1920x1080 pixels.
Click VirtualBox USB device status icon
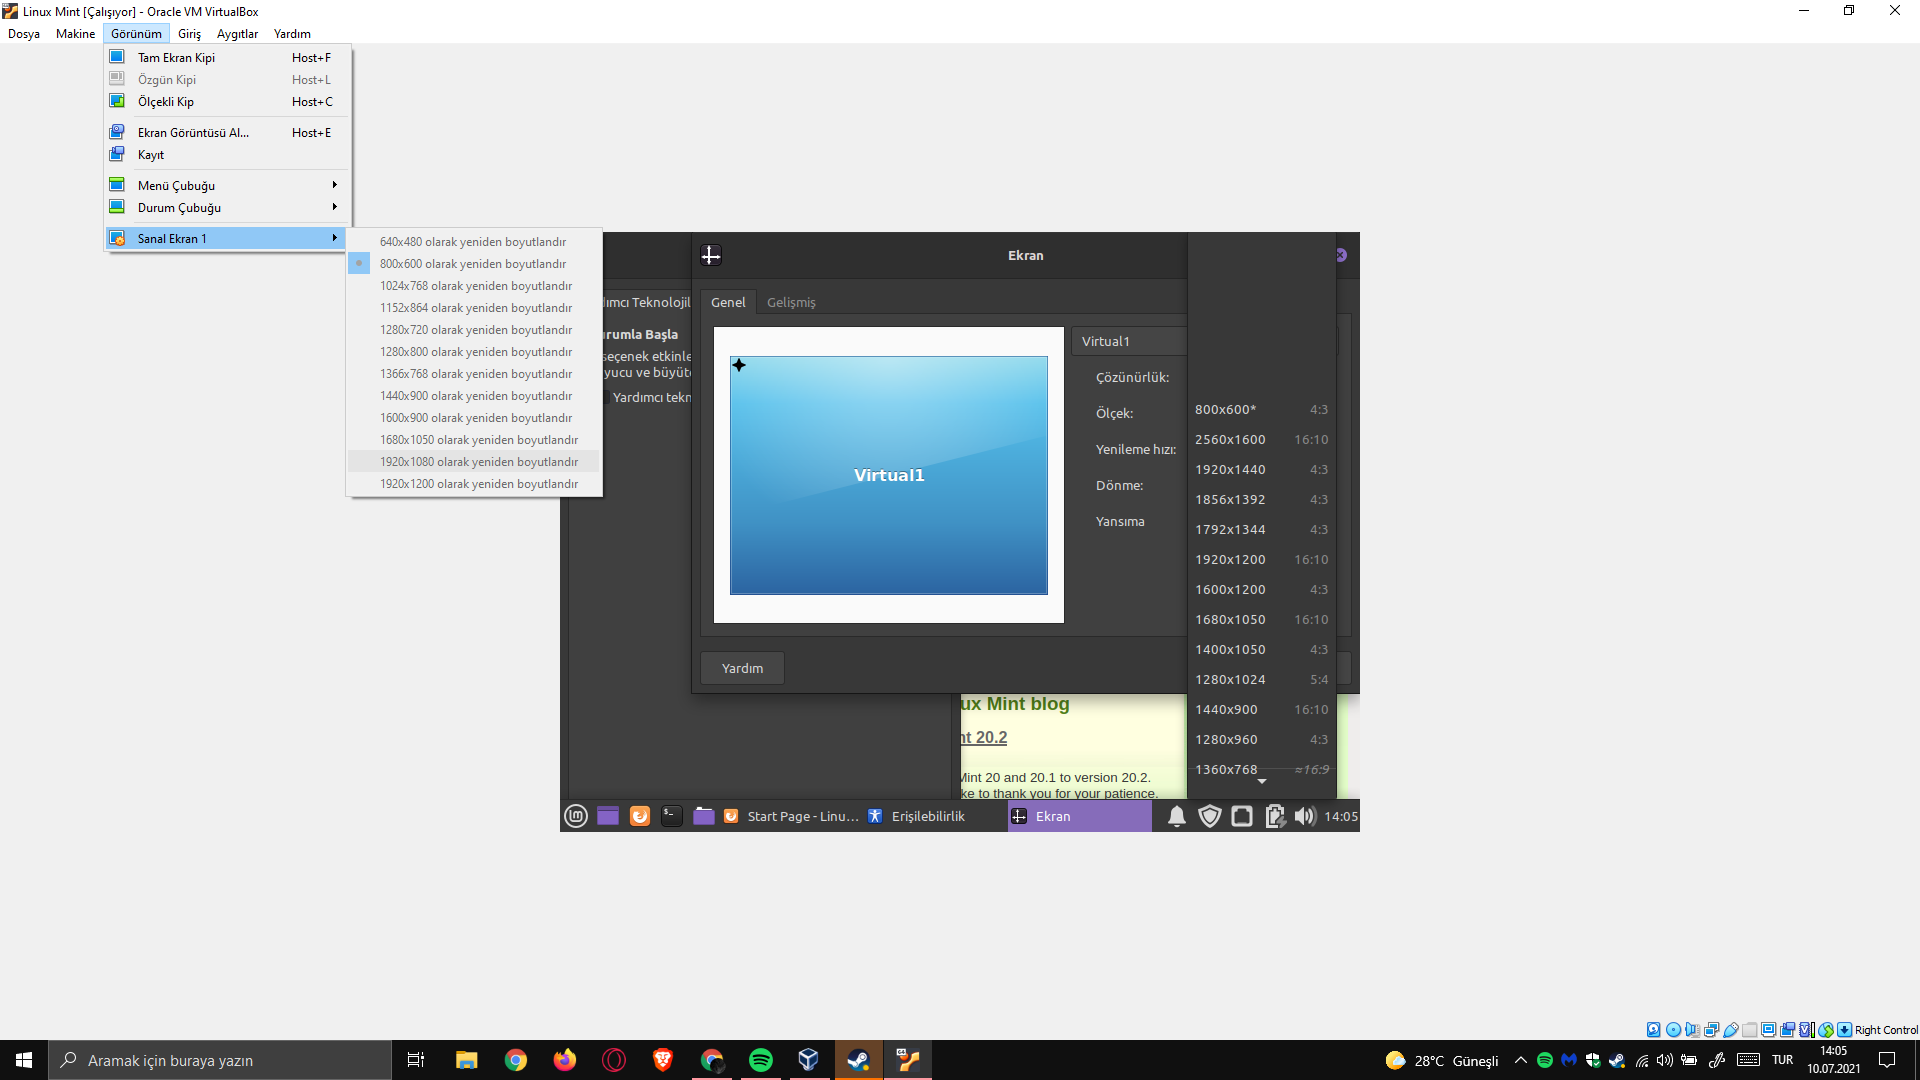[x=1731, y=1030]
